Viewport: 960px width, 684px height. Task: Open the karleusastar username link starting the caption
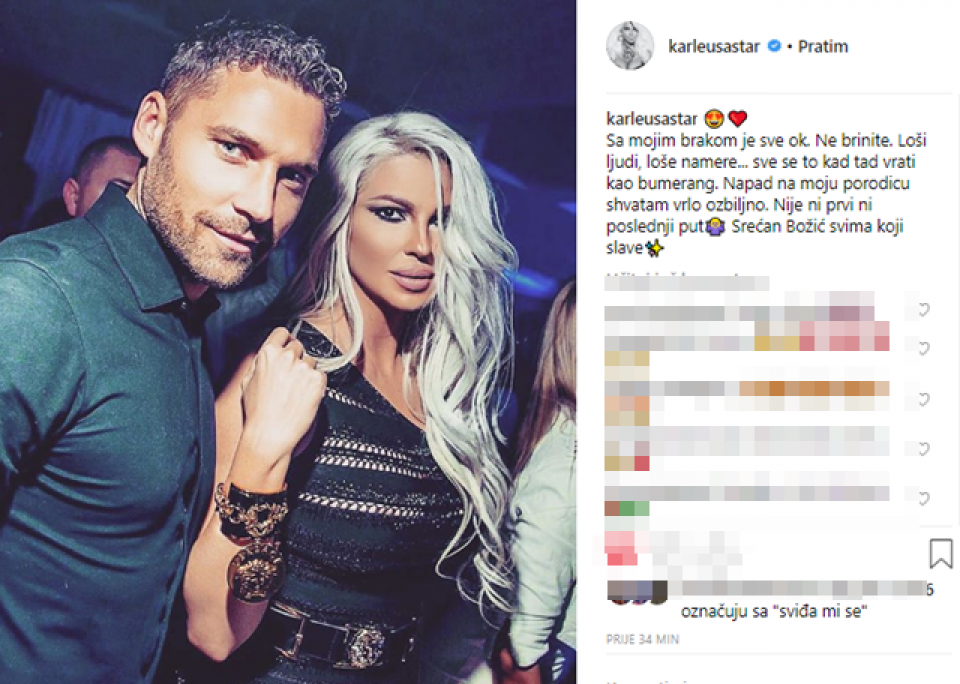pos(652,119)
